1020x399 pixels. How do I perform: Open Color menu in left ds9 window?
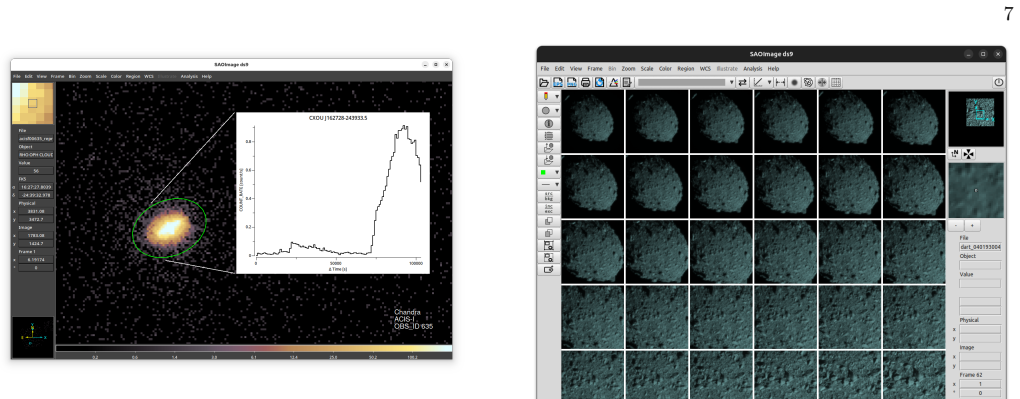[116, 76]
